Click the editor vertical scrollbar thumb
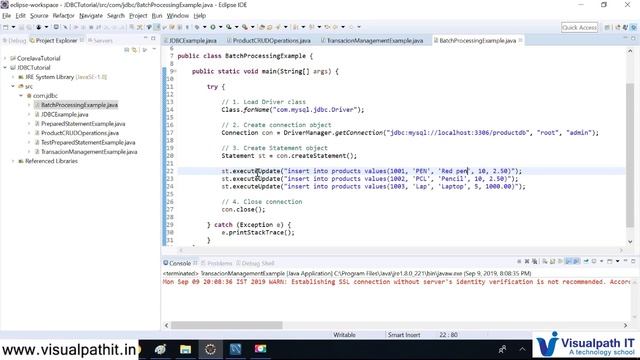 pyautogui.click(x=630, y=155)
